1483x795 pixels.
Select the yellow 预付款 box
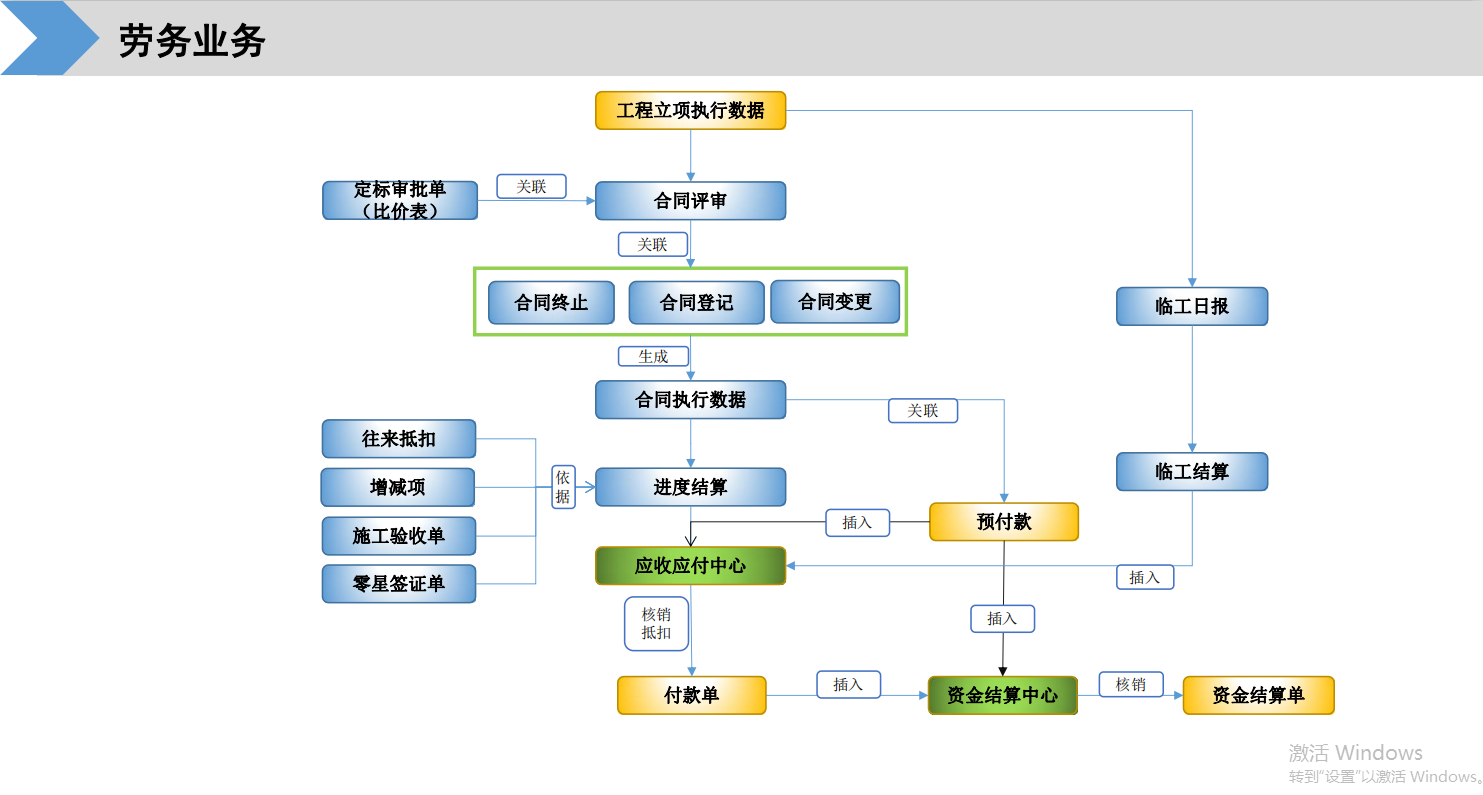[1004, 522]
